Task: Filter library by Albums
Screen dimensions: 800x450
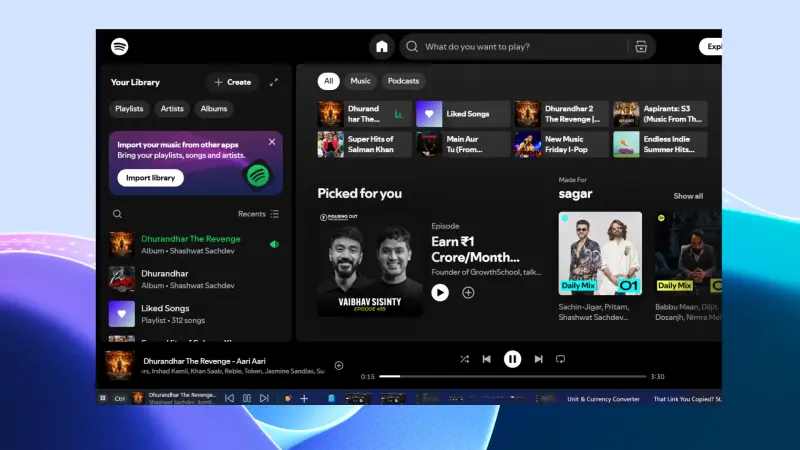Action: pyautogui.click(x=214, y=109)
